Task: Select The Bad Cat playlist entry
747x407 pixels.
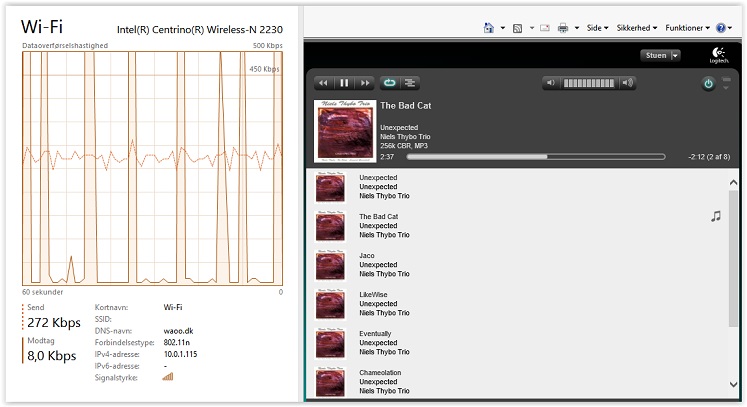Action: pos(518,226)
